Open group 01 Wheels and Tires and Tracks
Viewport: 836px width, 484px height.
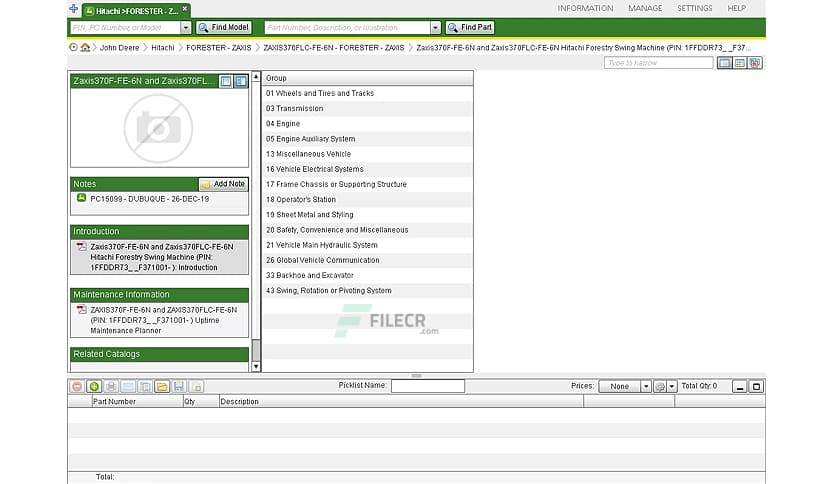367,93
